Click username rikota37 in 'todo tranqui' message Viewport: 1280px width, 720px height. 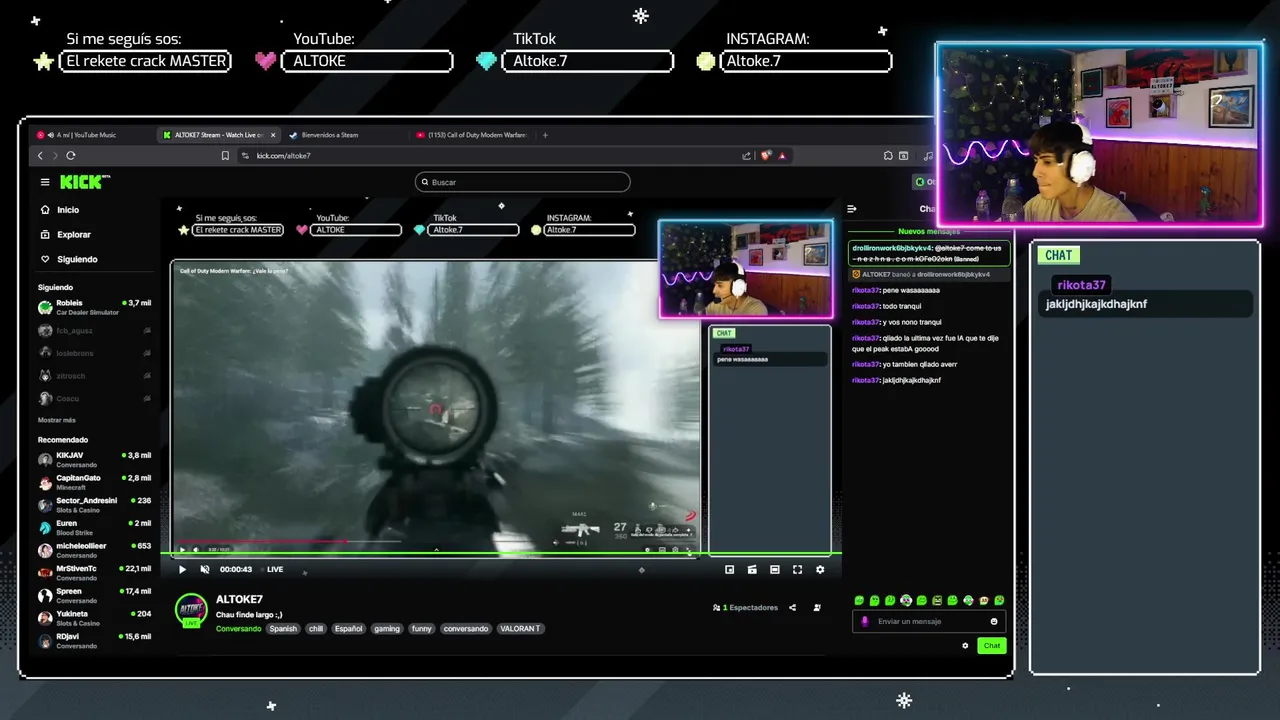(866, 306)
